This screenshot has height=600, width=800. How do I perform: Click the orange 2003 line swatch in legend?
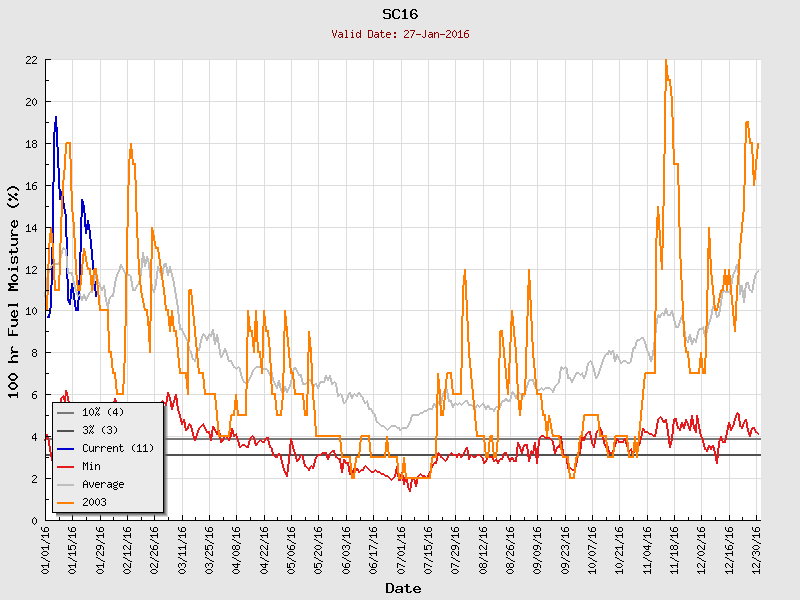(66, 502)
